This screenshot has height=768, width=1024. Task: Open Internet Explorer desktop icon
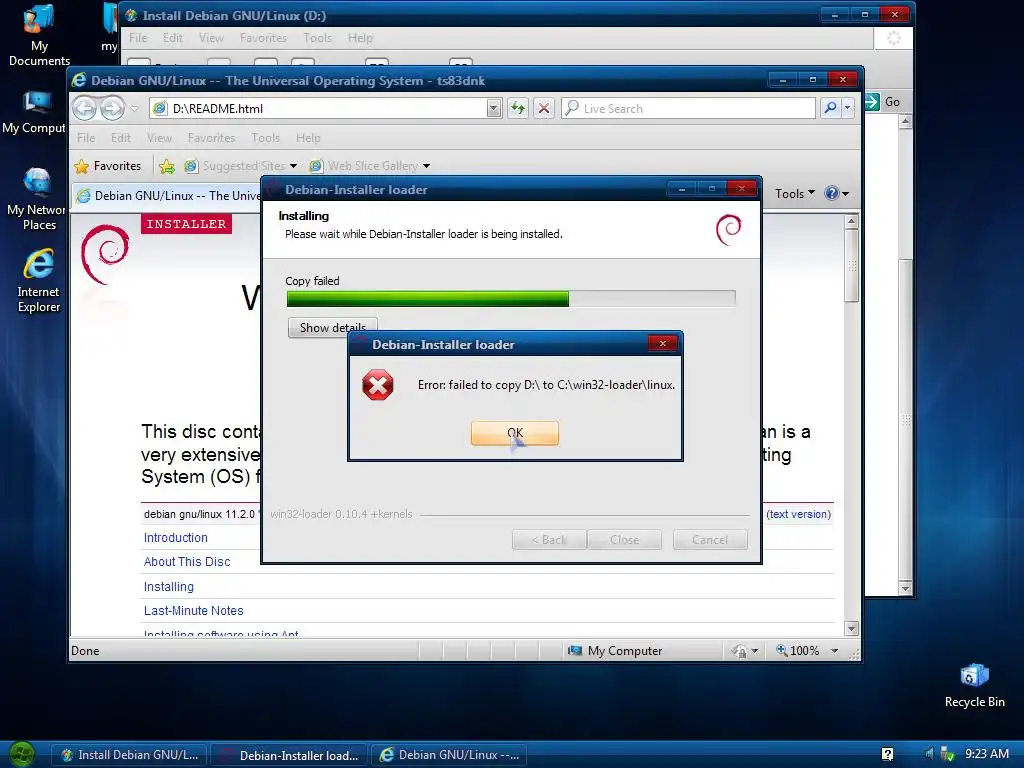(39, 281)
